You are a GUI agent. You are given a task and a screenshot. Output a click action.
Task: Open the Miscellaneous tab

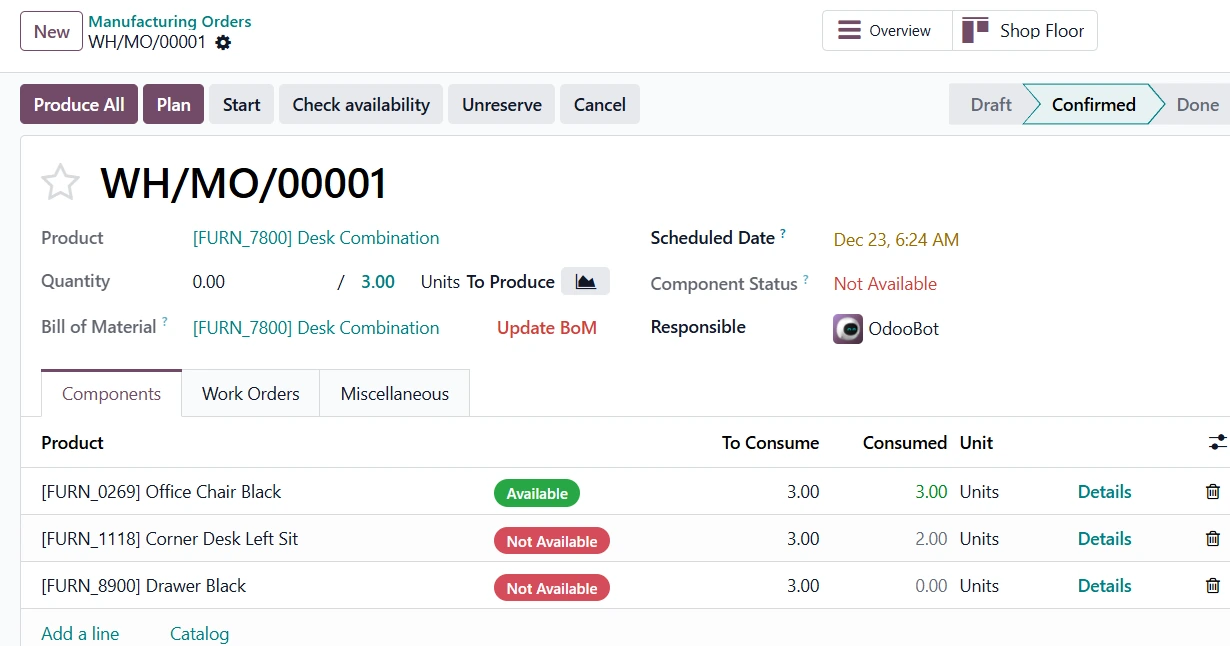pyautogui.click(x=394, y=393)
